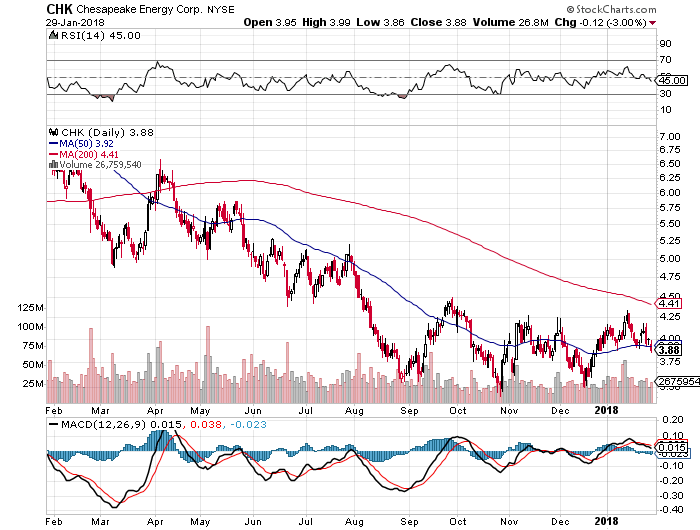Click the Chg -0.12 (-3.00%) value
700x530 pixels.
tap(600, 22)
